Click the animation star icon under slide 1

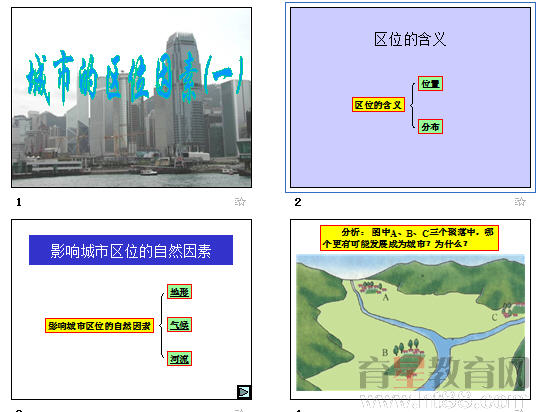pyautogui.click(x=240, y=202)
